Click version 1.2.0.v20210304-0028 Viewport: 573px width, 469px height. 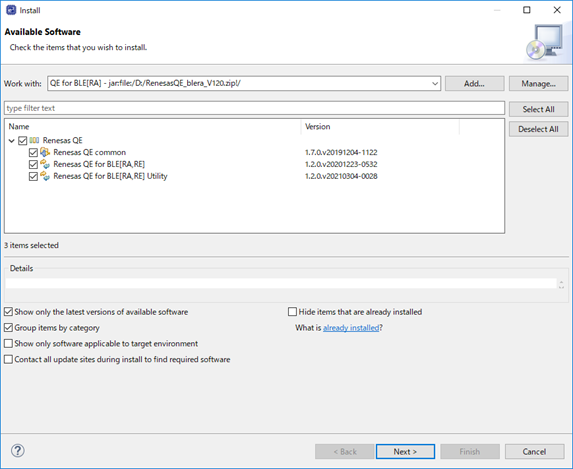click(341, 176)
